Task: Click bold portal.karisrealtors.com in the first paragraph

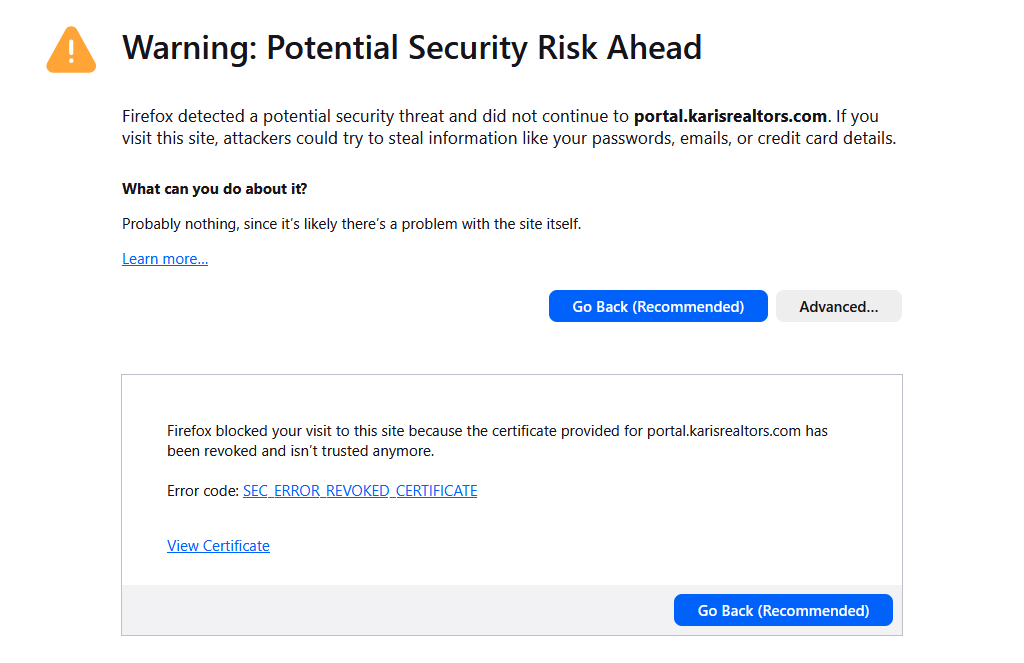Action: (730, 116)
